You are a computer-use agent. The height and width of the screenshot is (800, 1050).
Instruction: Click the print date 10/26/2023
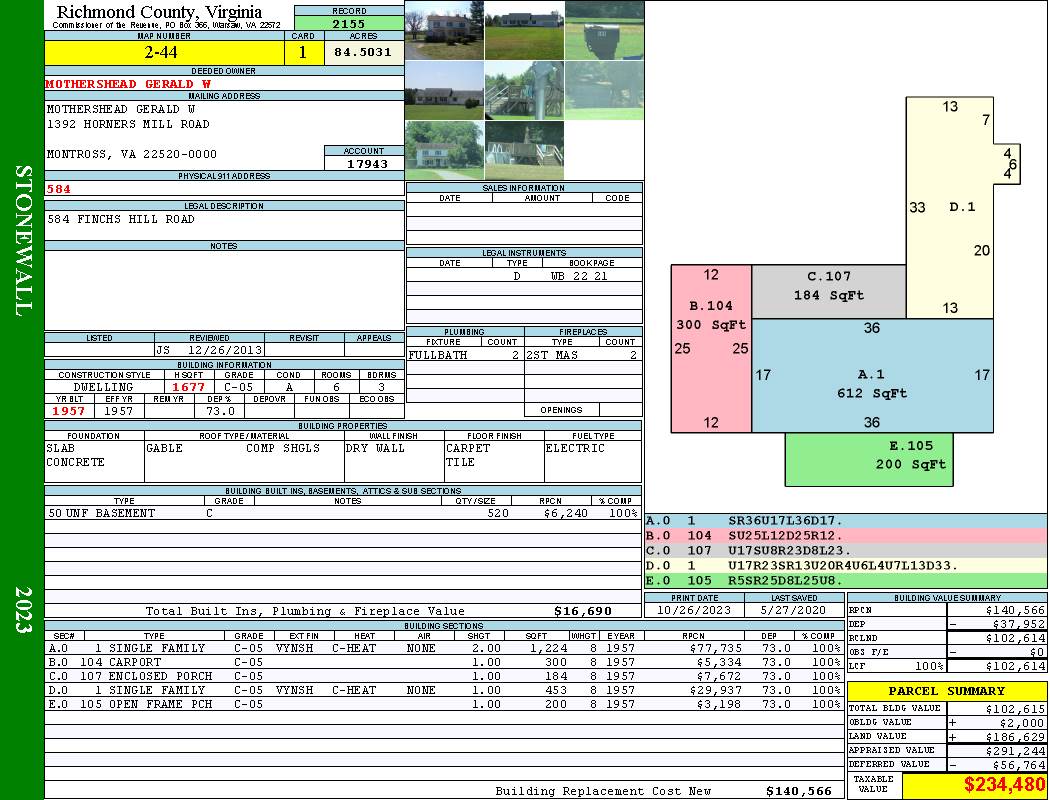coord(694,610)
